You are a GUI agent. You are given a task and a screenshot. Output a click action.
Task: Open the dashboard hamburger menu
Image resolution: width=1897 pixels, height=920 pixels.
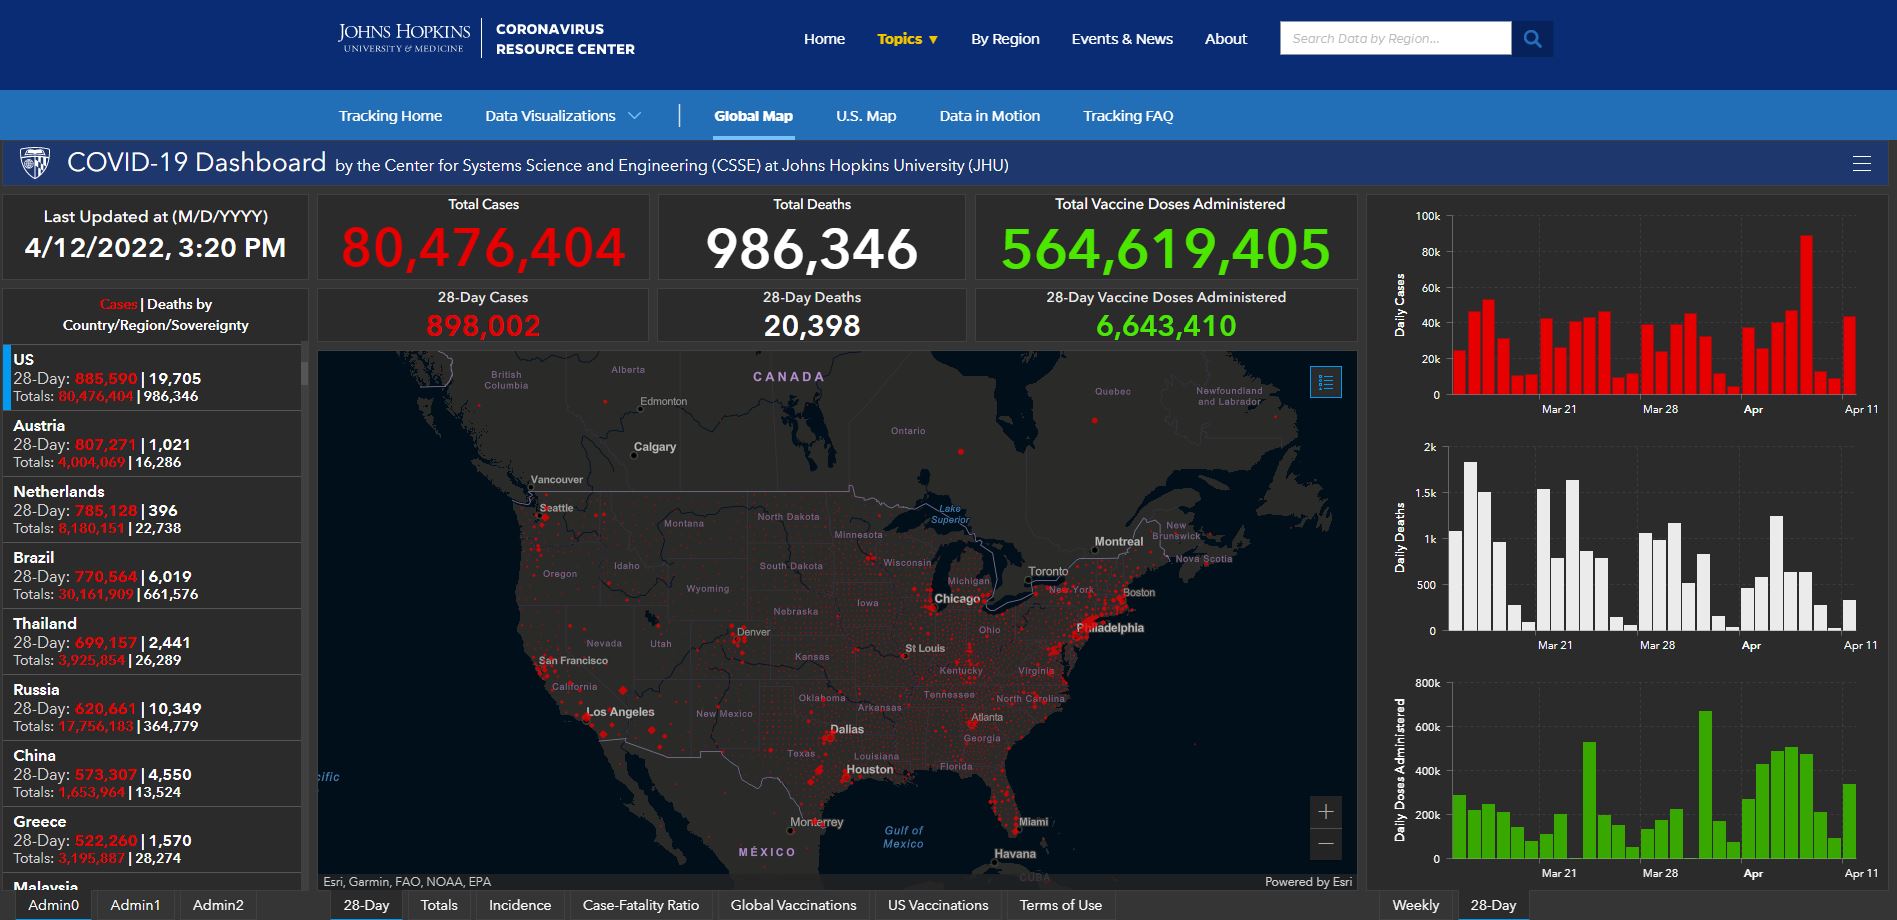pyautogui.click(x=1861, y=164)
